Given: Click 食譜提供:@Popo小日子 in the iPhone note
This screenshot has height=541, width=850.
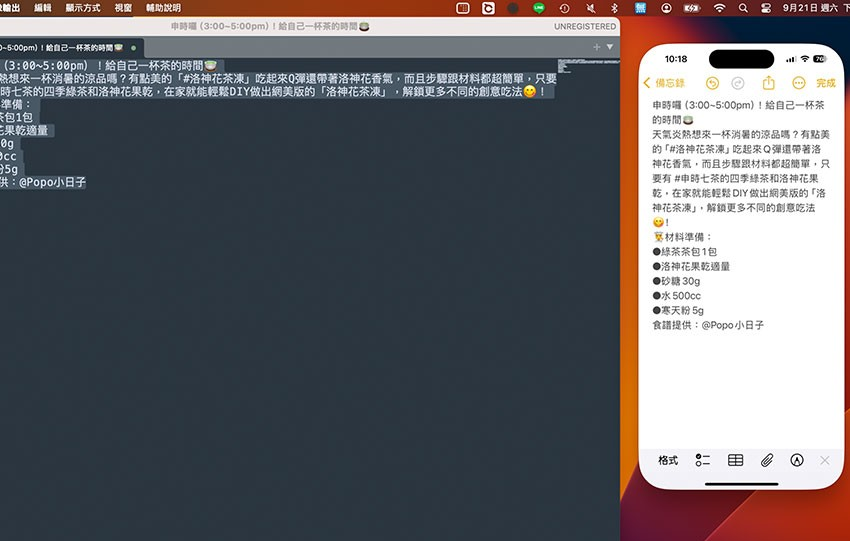Looking at the screenshot, I should click(x=707, y=325).
